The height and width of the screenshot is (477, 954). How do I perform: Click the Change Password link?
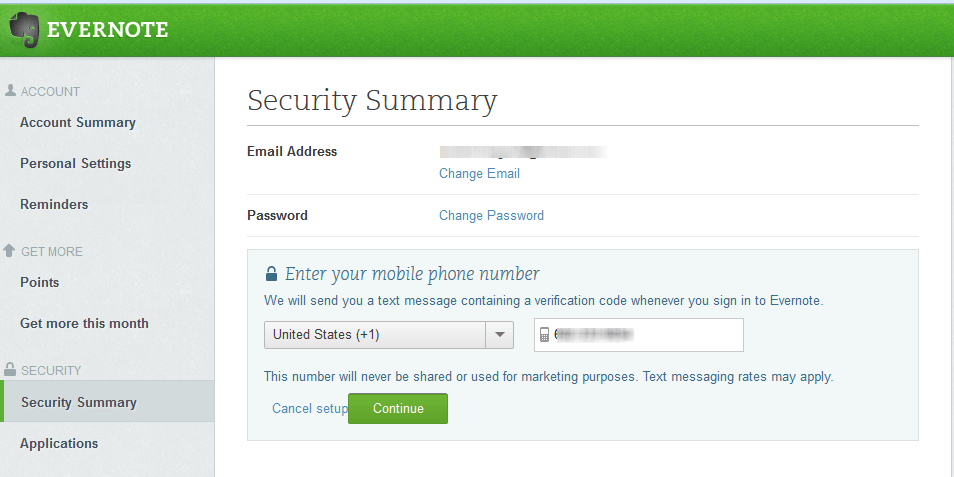[492, 215]
